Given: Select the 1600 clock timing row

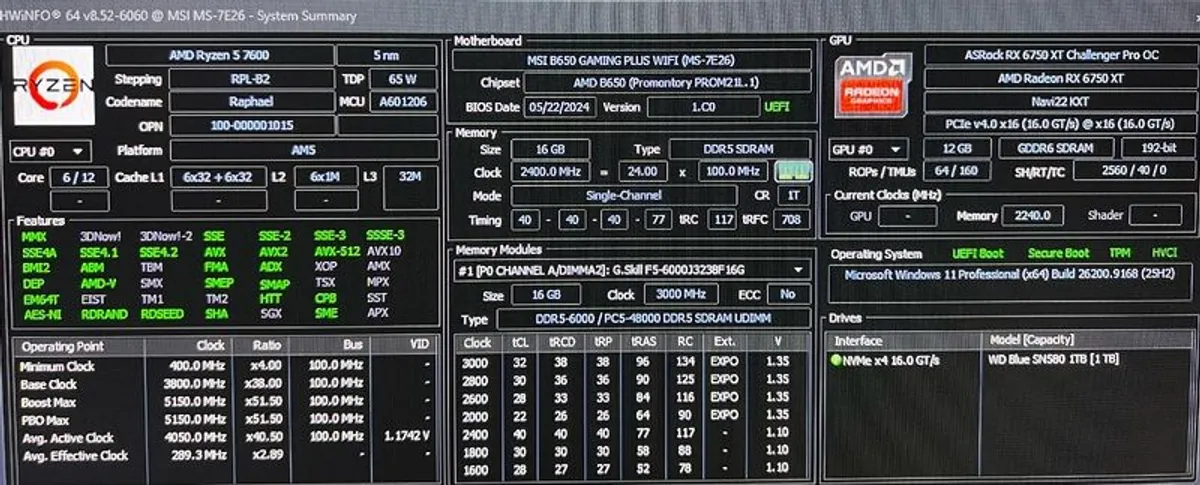Looking at the screenshot, I should 632,469.
